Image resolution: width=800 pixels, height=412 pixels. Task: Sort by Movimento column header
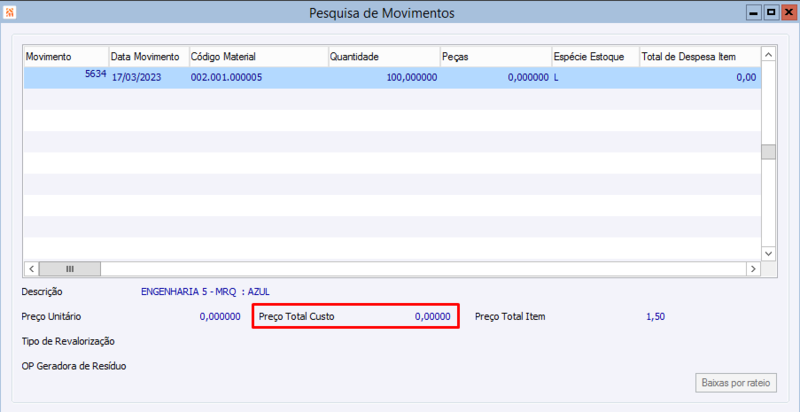pos(66,57)
